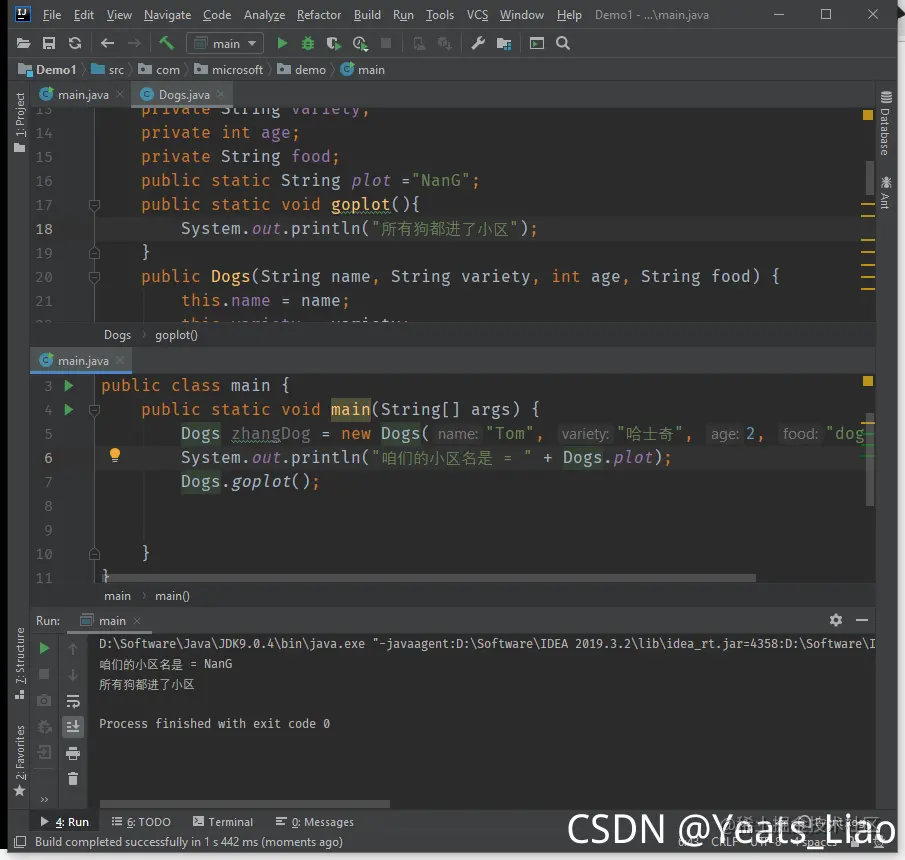This screenshot has height=860, width=905.
Task: Open the Run tool window tab
Action: [65, 822]
